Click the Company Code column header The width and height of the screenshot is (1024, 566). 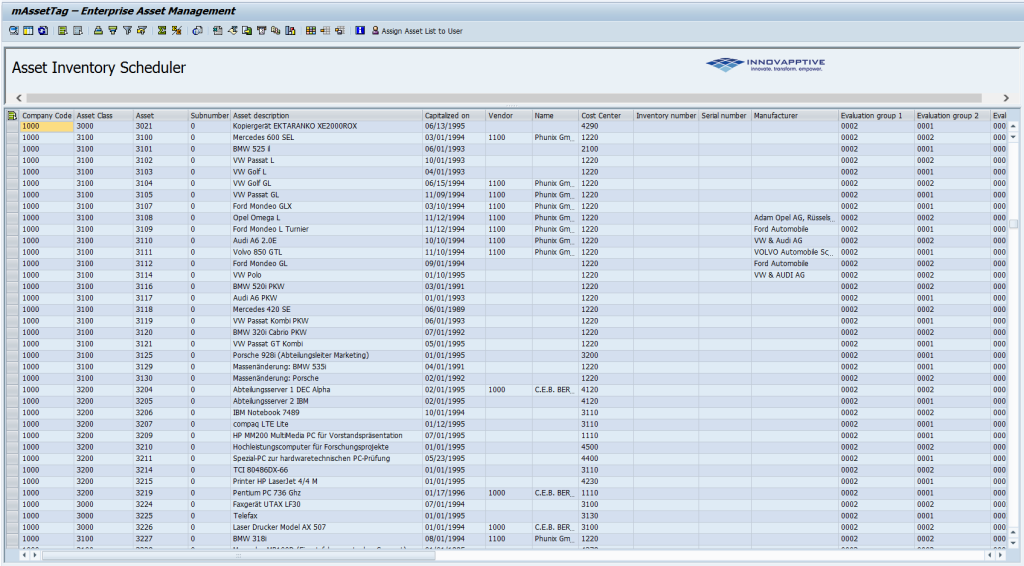[x=46, y=116]
